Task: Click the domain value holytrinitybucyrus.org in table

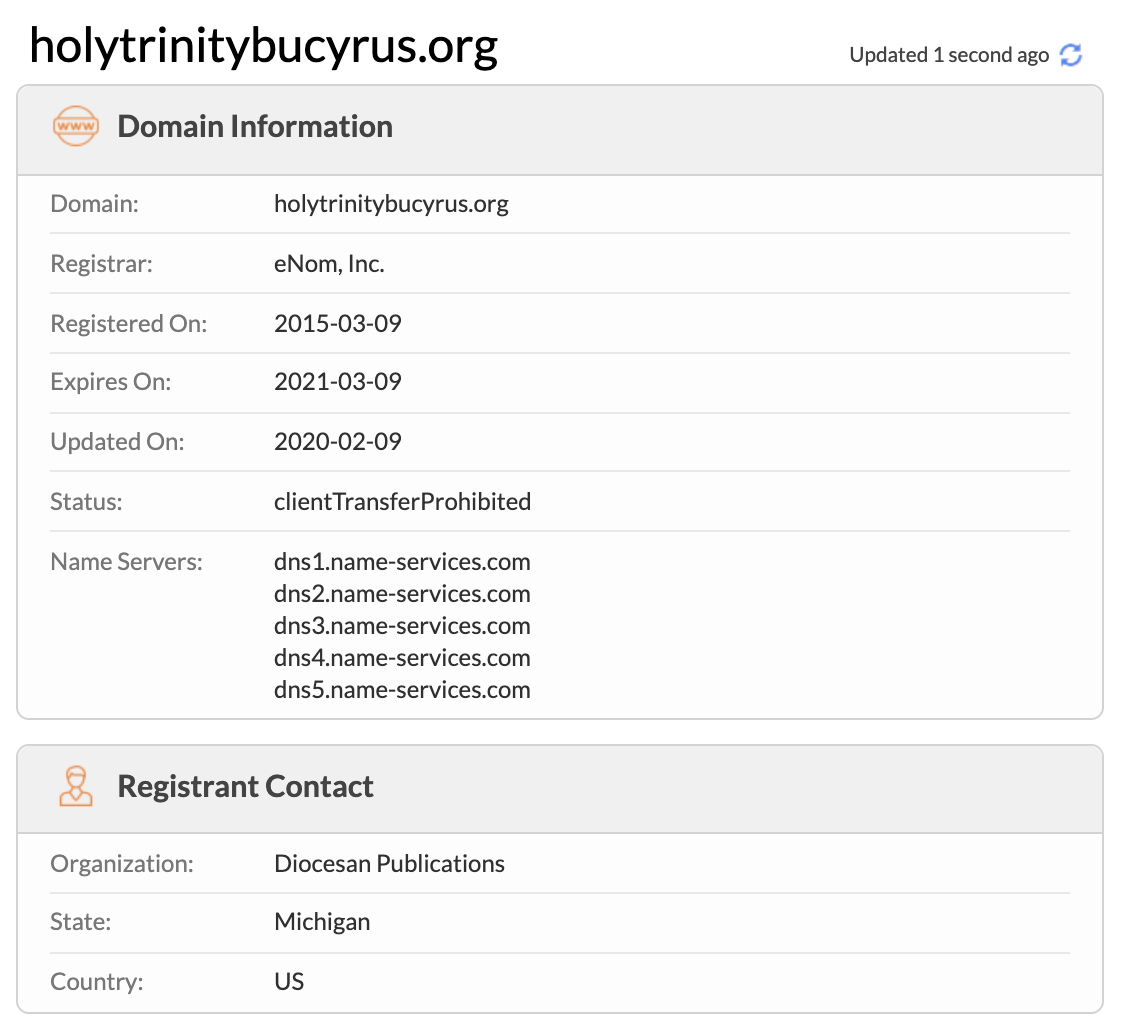Action: click(391, 204)
